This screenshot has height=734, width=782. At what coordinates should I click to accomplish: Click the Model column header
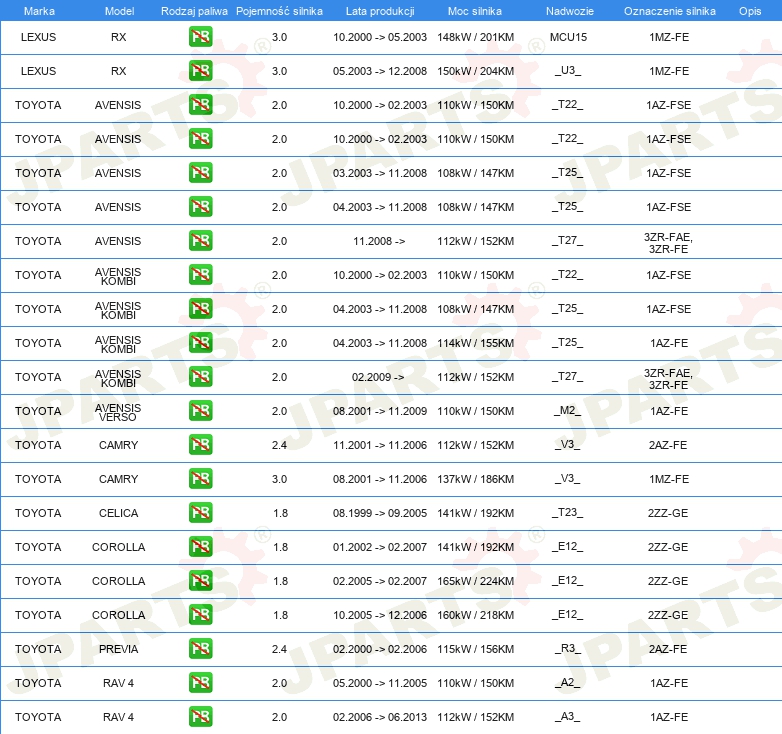click(119, 11)
